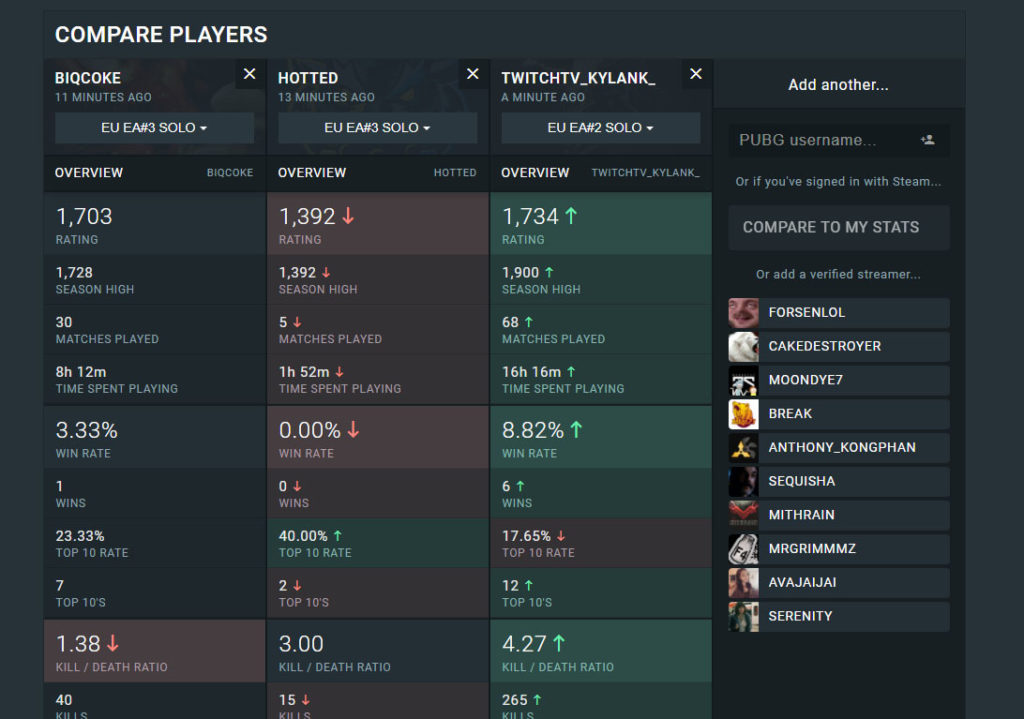Open the EU EA#2 SOLO dropdown

(600, 128)
